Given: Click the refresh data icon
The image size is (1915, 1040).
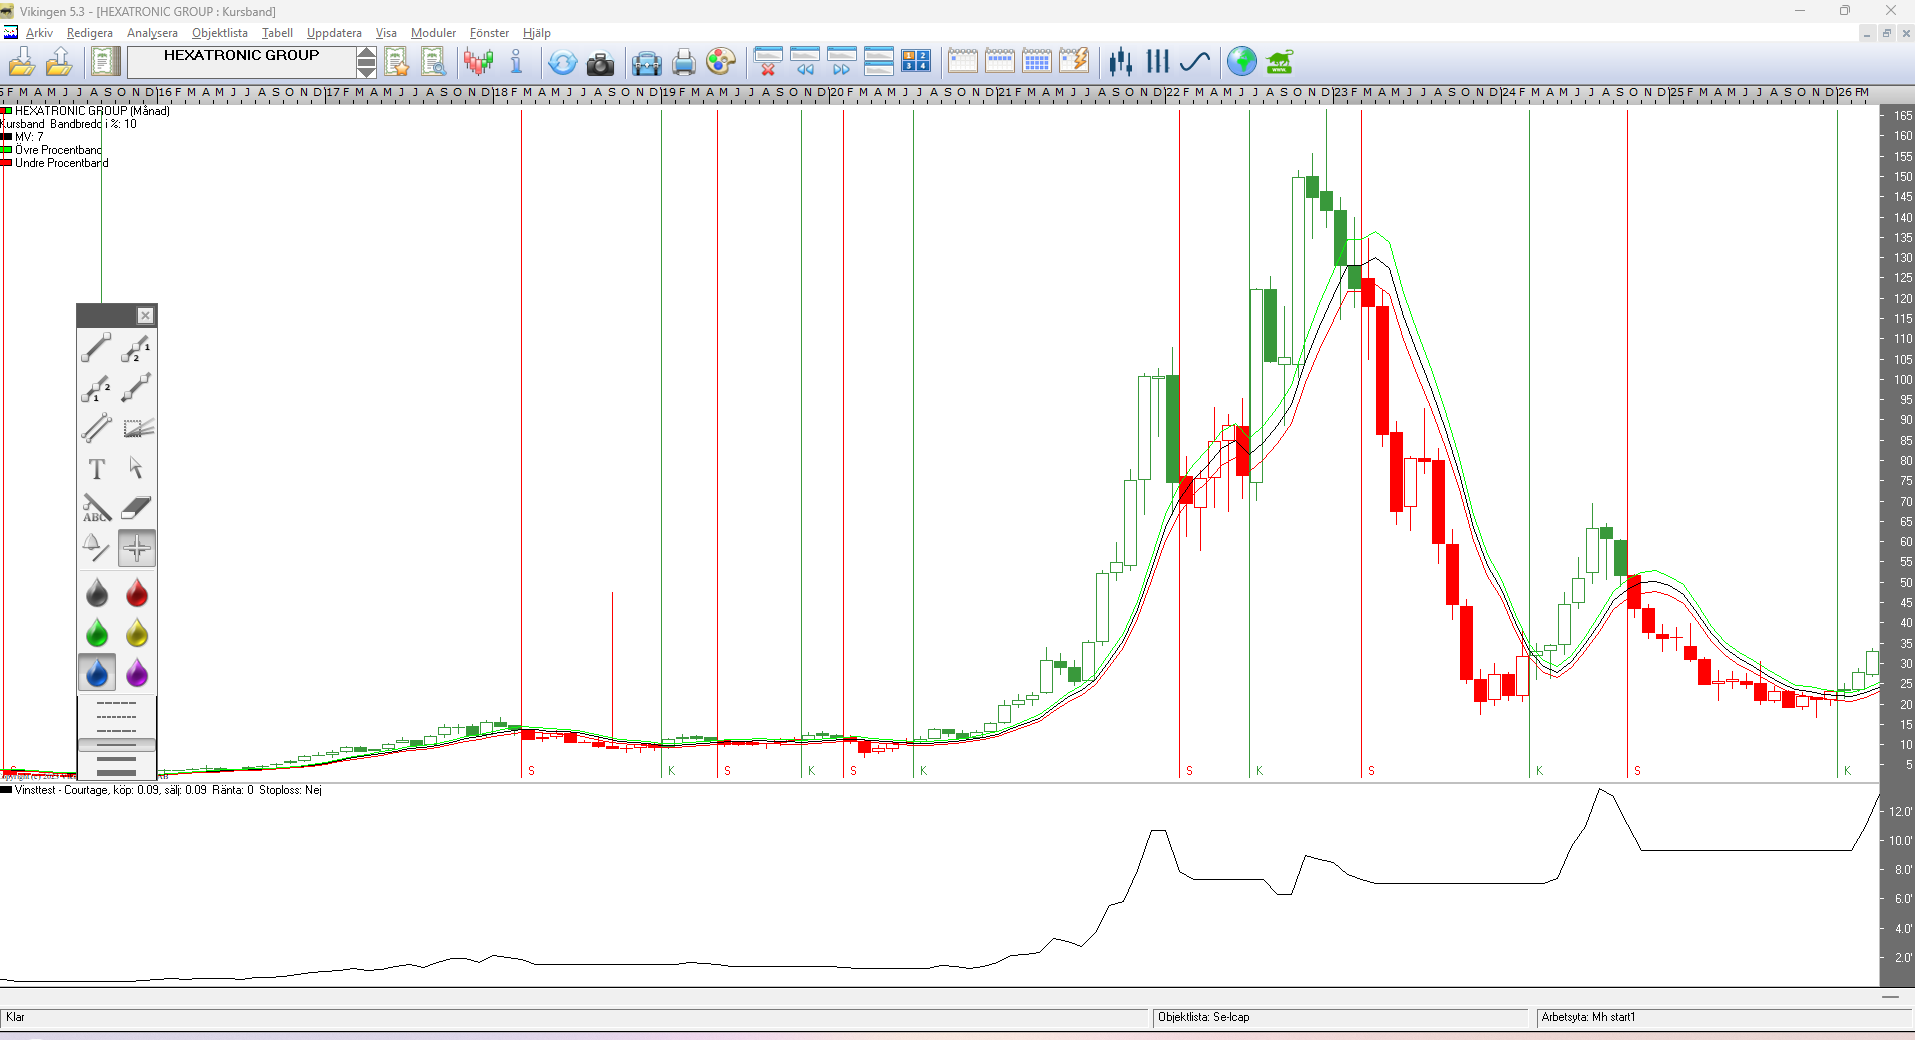Looking at the screenshot, I should (562, 63).
